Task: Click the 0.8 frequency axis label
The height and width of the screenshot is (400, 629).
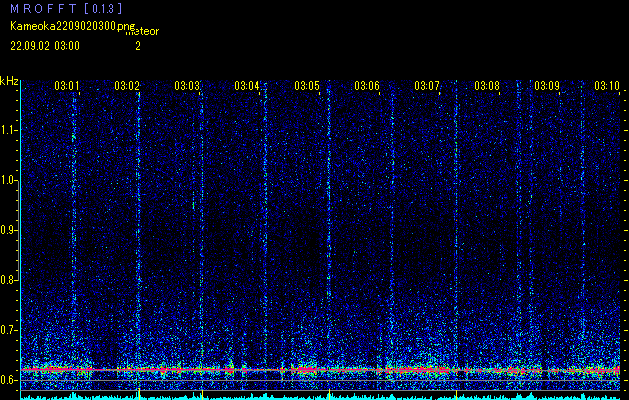Action: pyautogui.click(x=8, y=280)
